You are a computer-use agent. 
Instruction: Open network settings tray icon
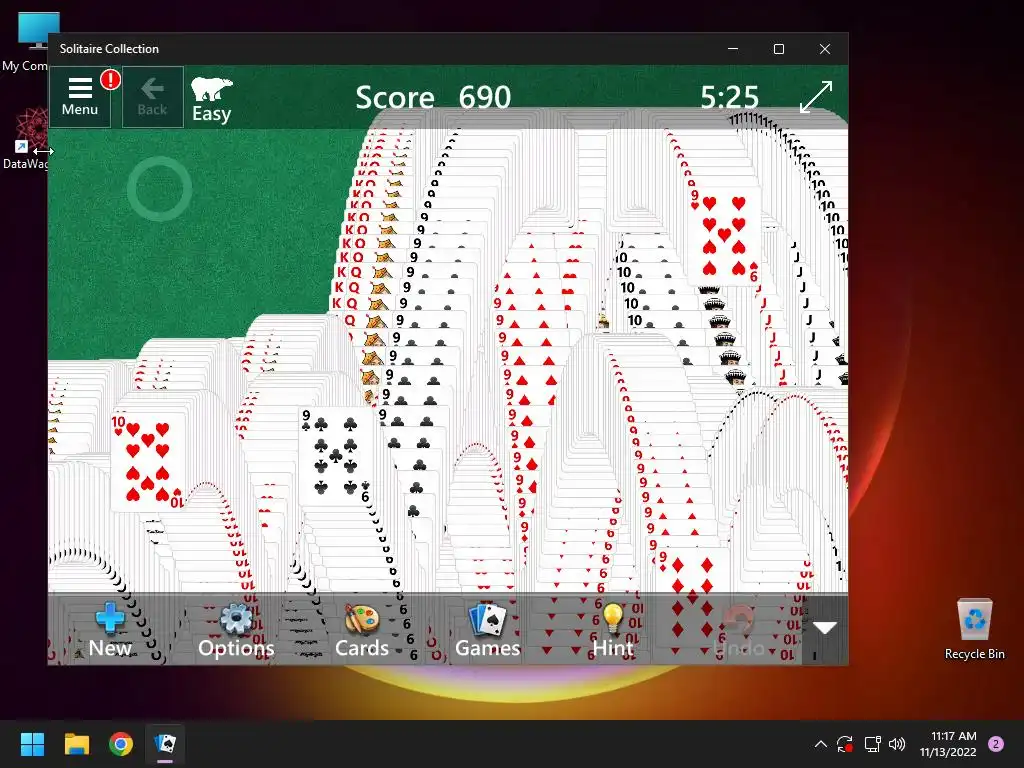tap(872, 744)
